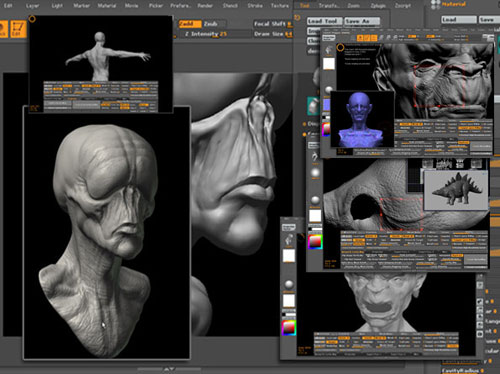Screen dimensions: 500x374
Task: Click Save in the Material palette
Action: pyautogui.click(x=489, y=20)
